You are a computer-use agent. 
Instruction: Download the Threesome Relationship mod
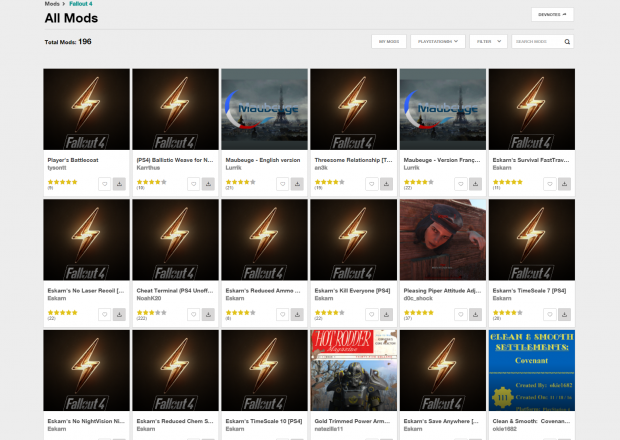(x=386, y=184)
